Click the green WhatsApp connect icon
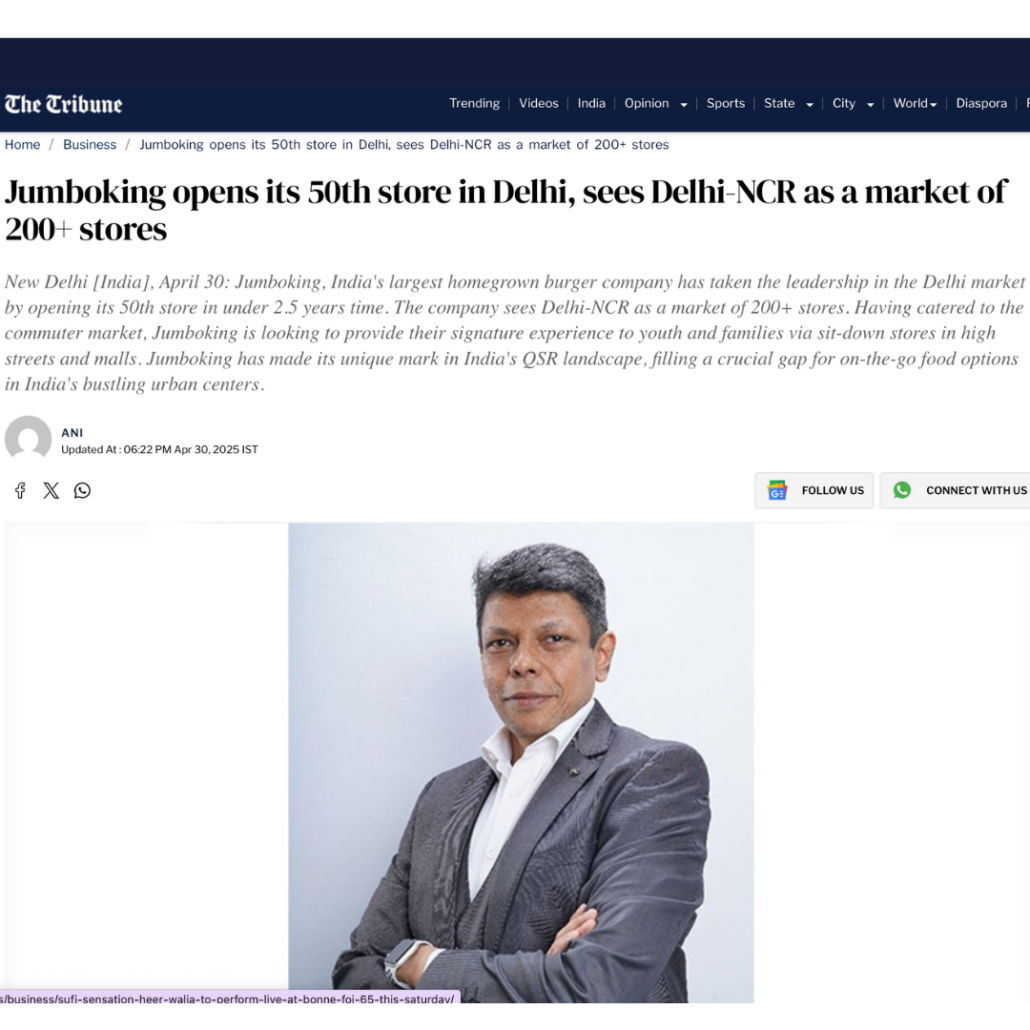The width and height of the screenshot is (1030, 1030). click(902, 490)
